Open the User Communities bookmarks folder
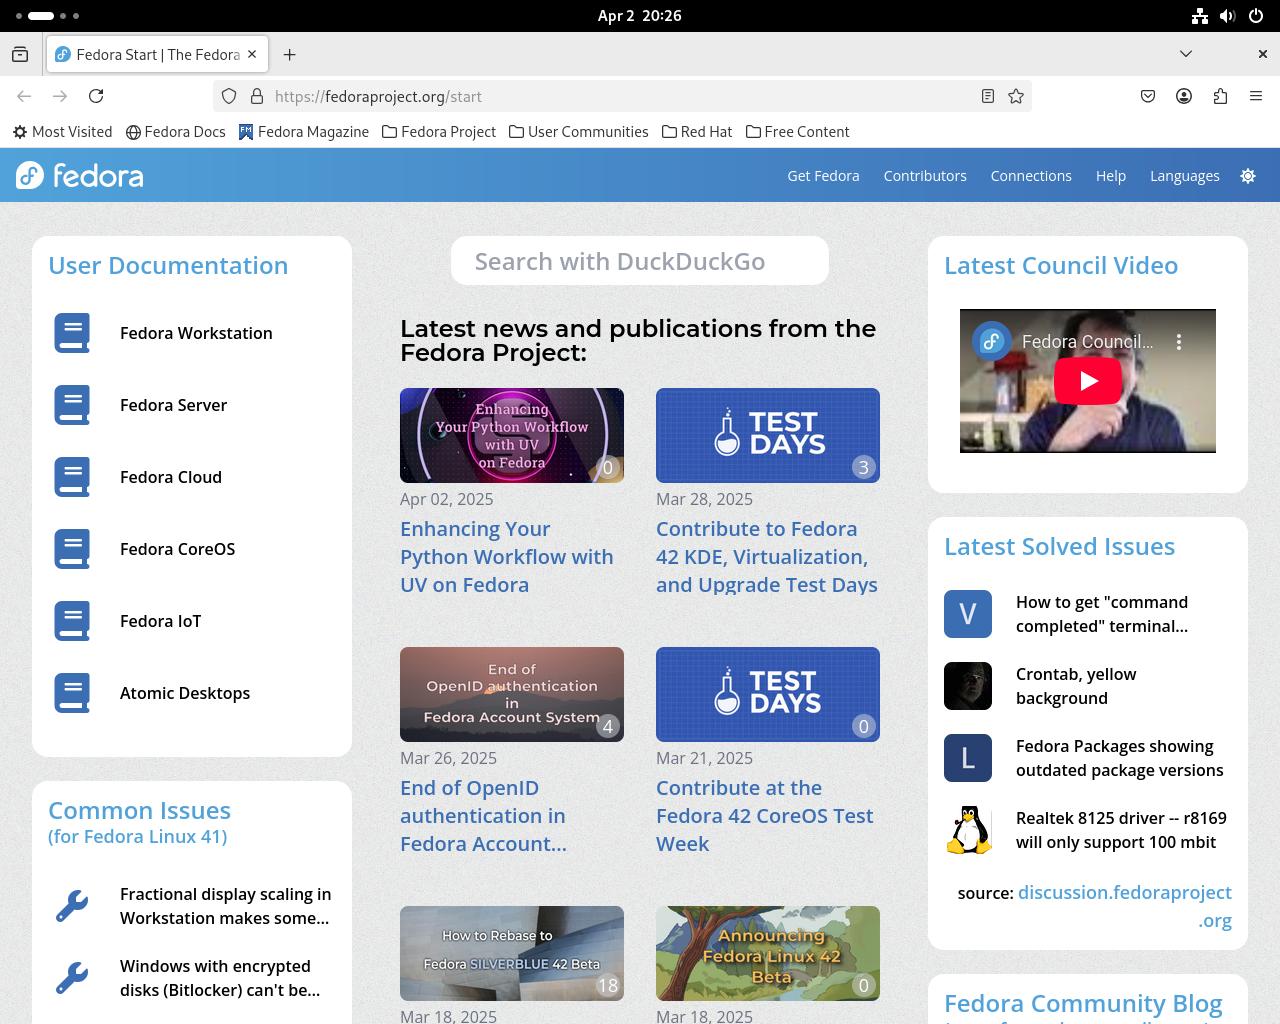The height and width of the screenshot is (1024, 1280). click(578, 132)
